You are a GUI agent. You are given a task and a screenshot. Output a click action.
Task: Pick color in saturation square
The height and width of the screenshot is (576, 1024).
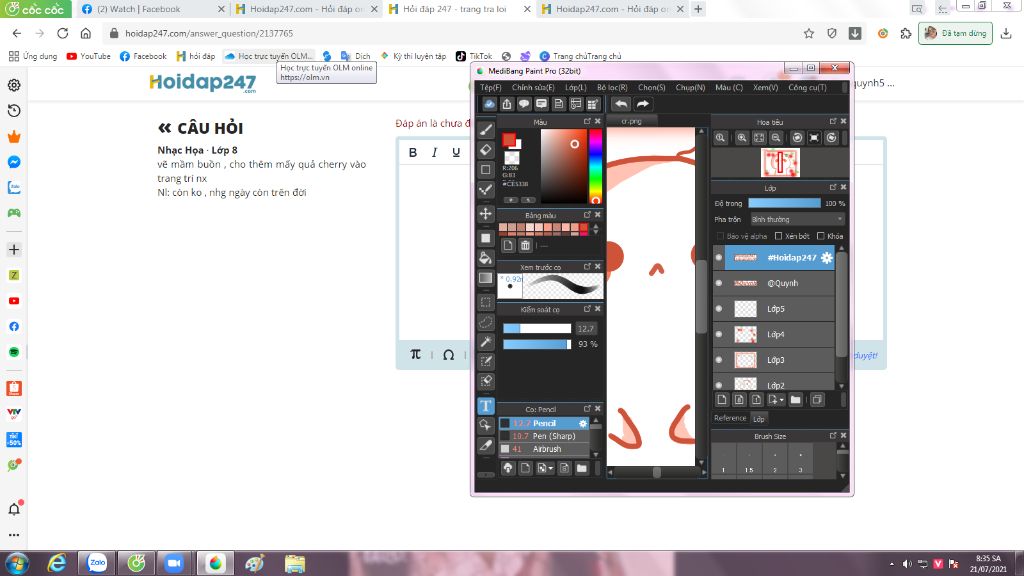pos(564,166)
